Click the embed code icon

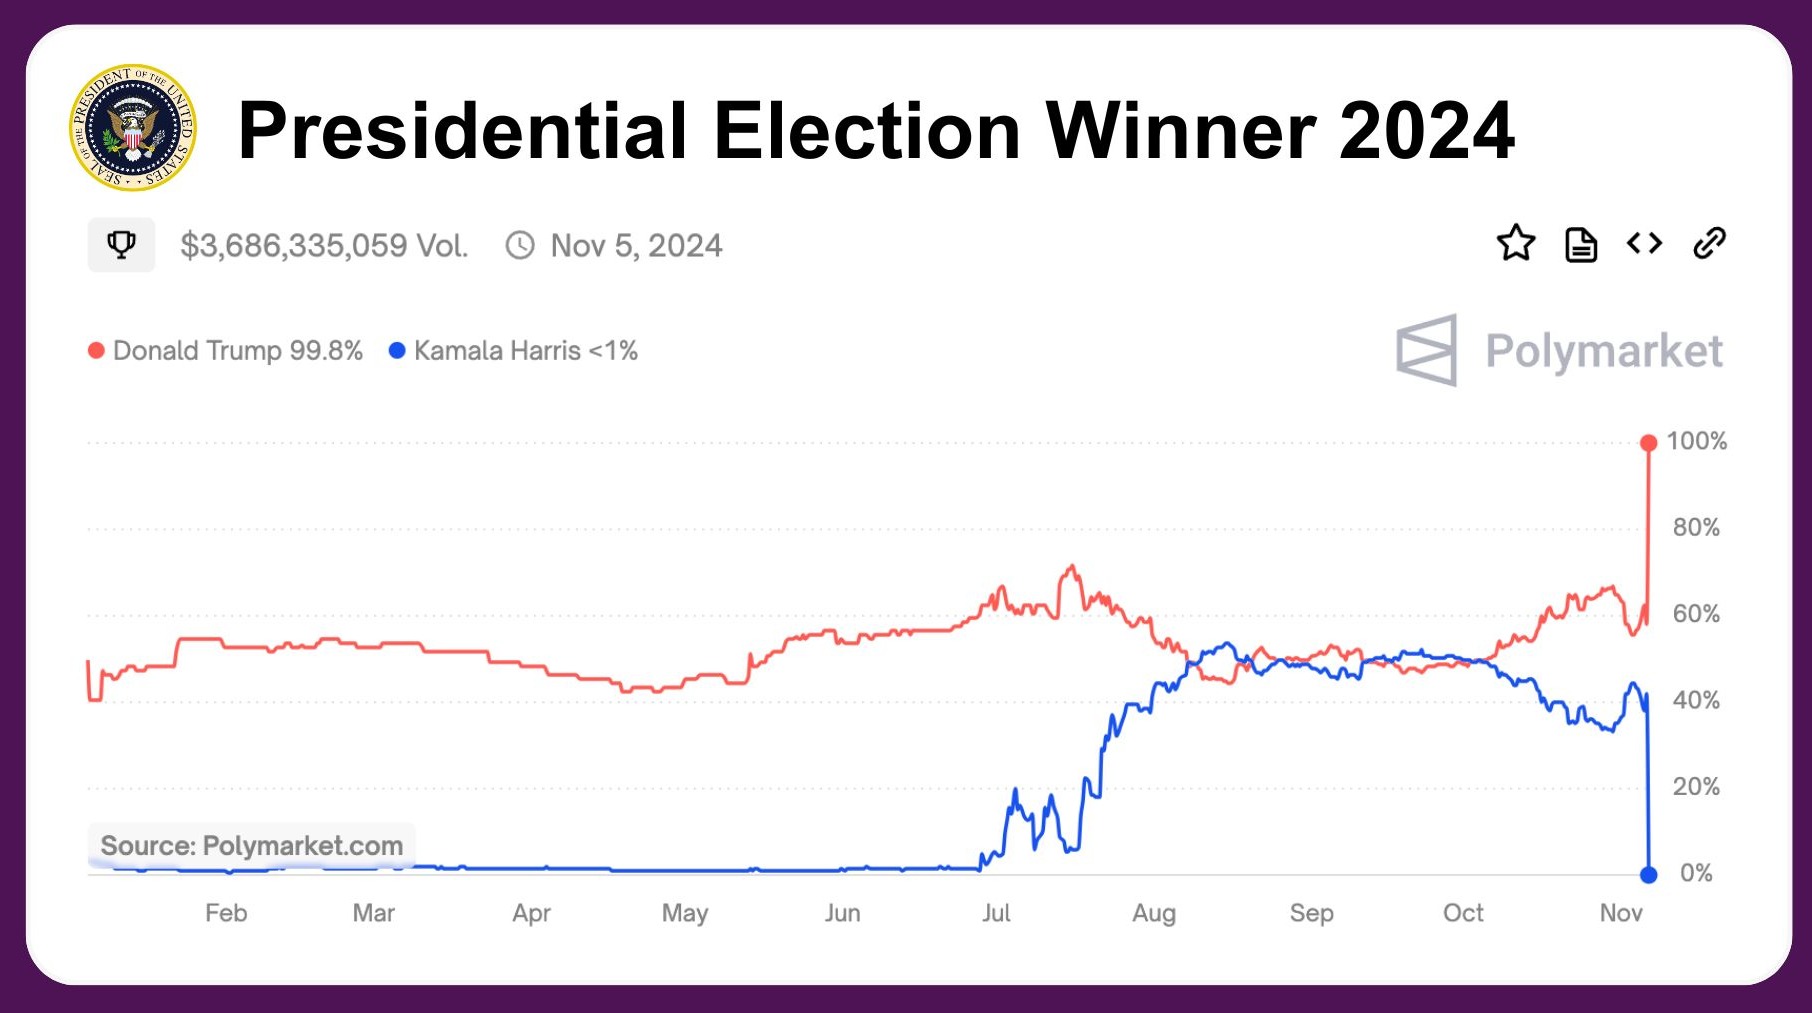[x=1644, y=243]
